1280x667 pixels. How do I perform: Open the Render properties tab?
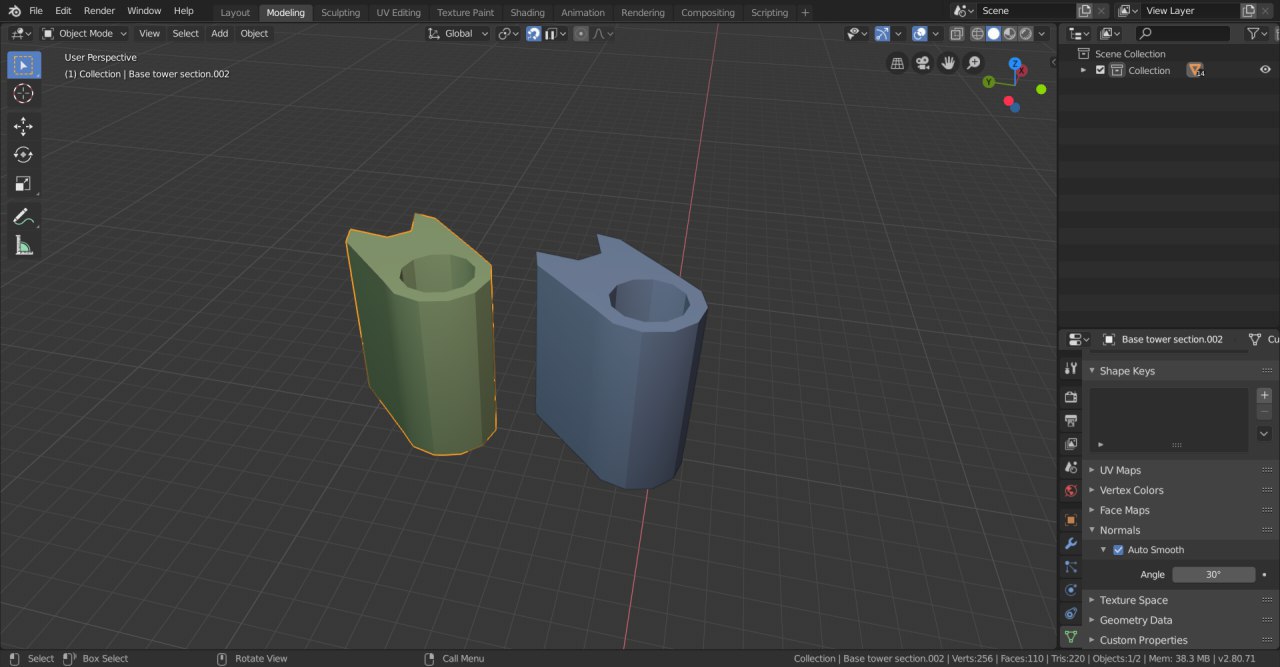coord(1070,397)
